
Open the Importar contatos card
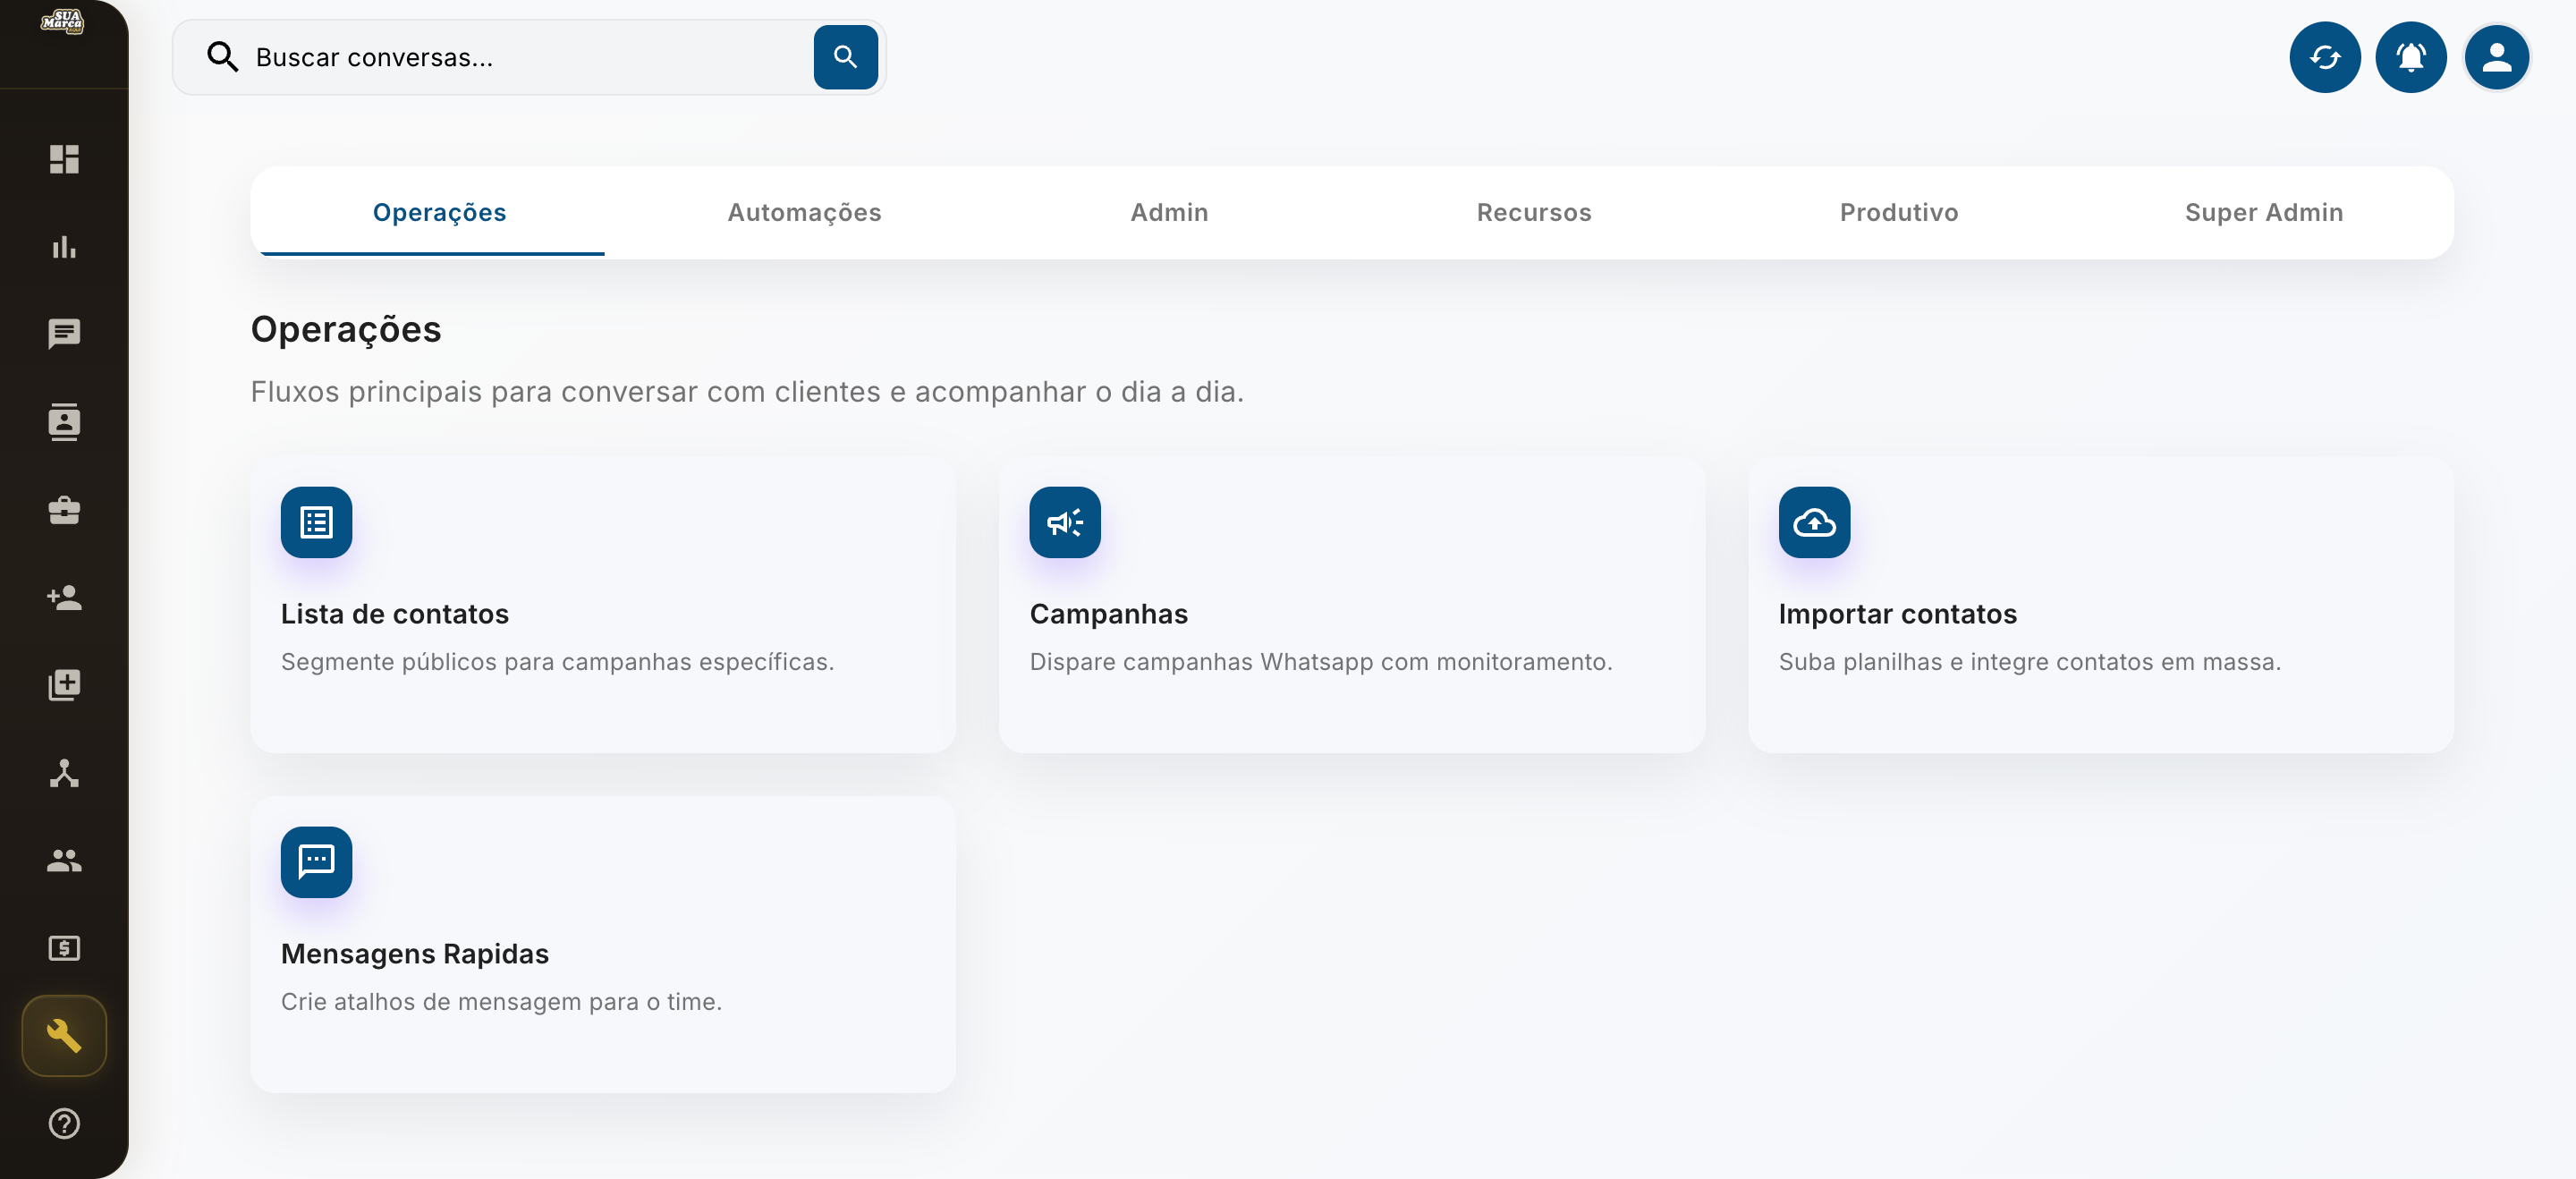tap(2101, 605)
